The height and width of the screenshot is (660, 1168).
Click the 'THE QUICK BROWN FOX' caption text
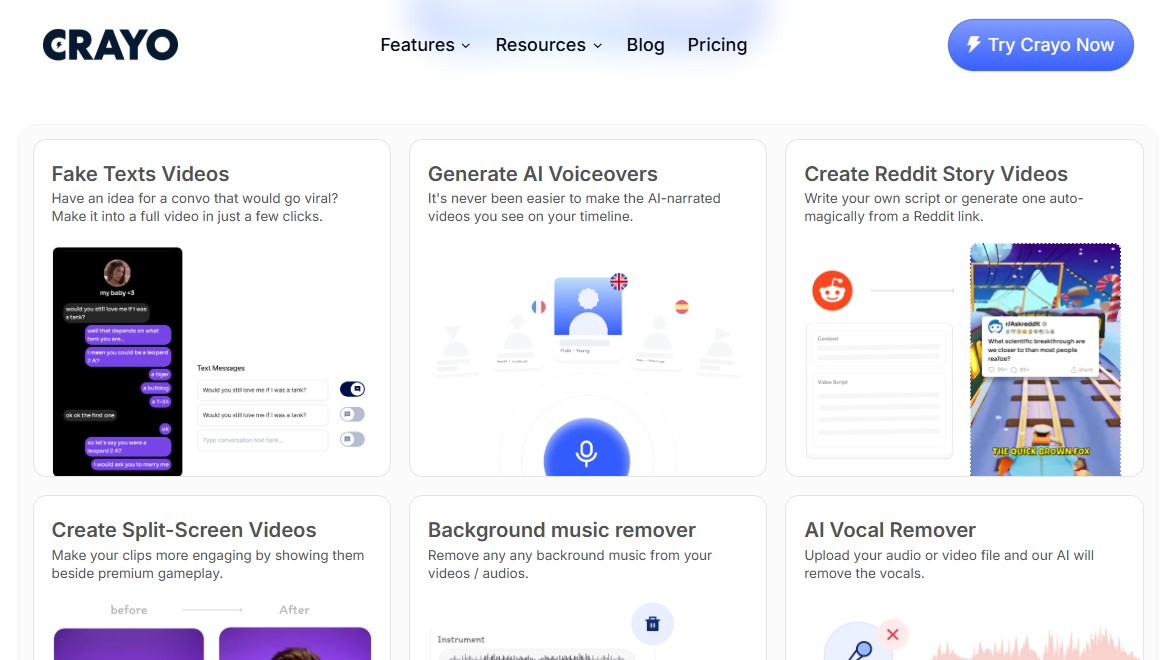(x=1041, y=451)
